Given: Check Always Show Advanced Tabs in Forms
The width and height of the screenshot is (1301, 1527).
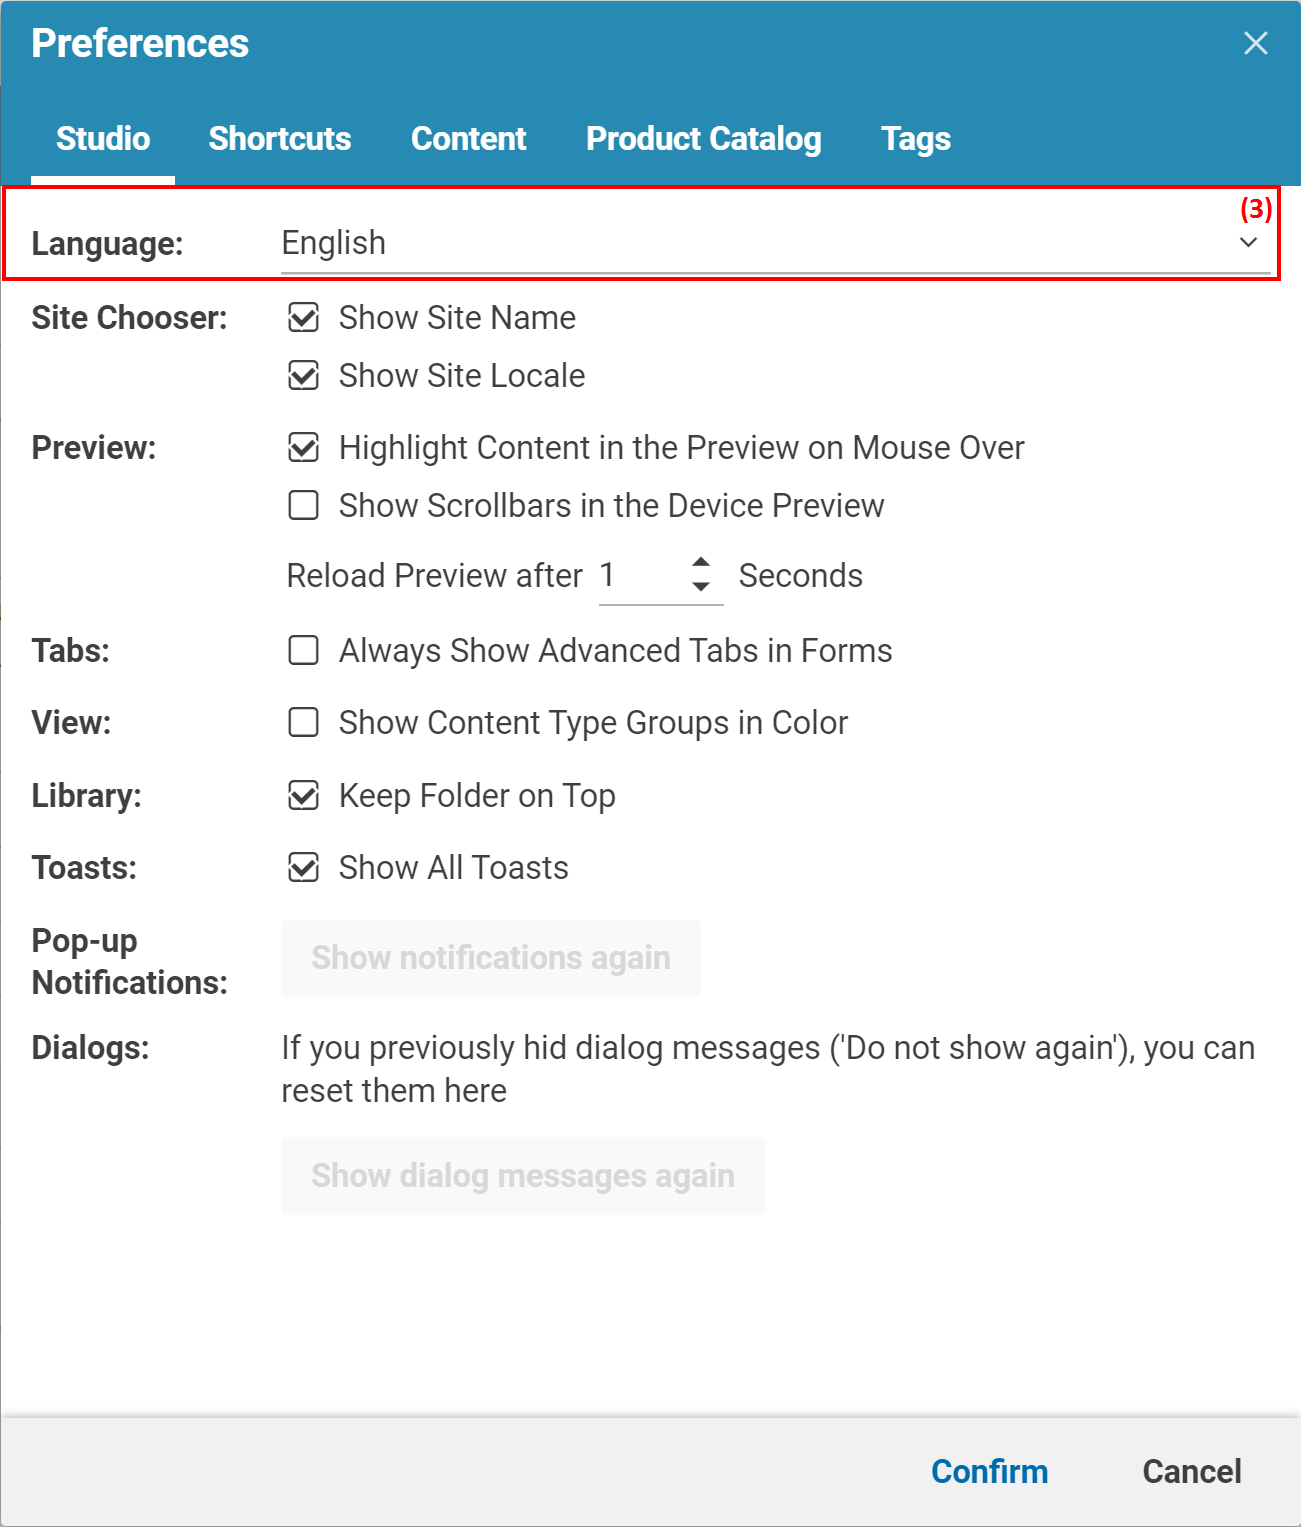Looking at the screenshot, I should 304,651.
